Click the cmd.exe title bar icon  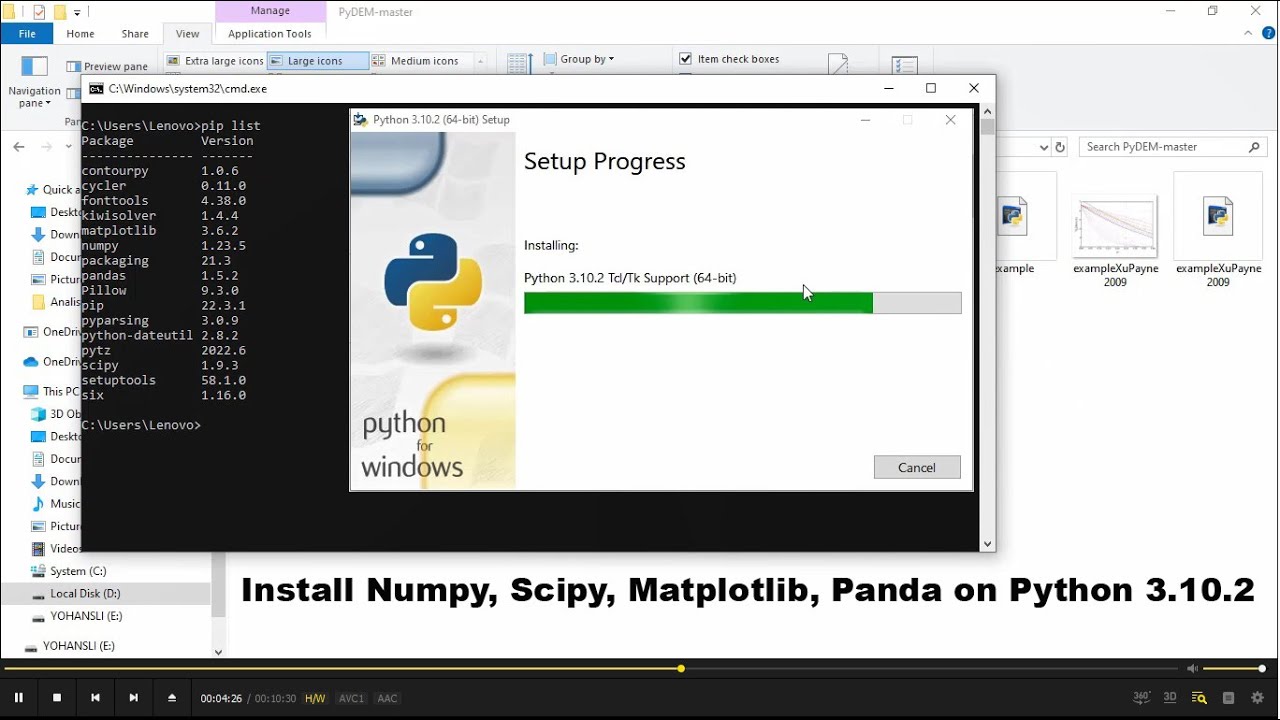(96, 89)
